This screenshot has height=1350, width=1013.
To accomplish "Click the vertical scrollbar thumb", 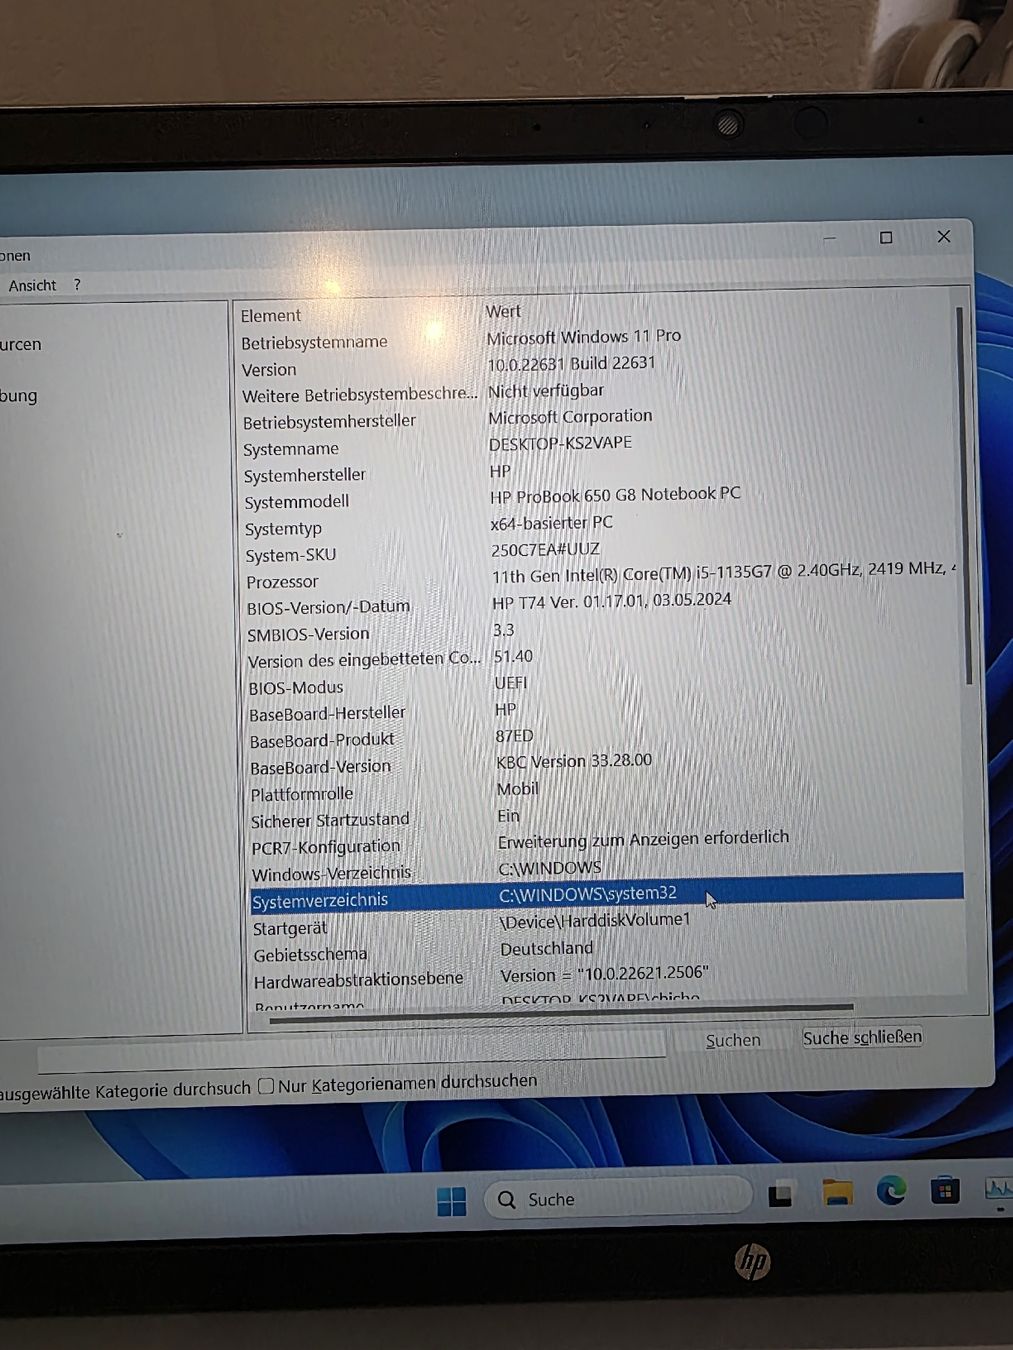I will [966, 495].
